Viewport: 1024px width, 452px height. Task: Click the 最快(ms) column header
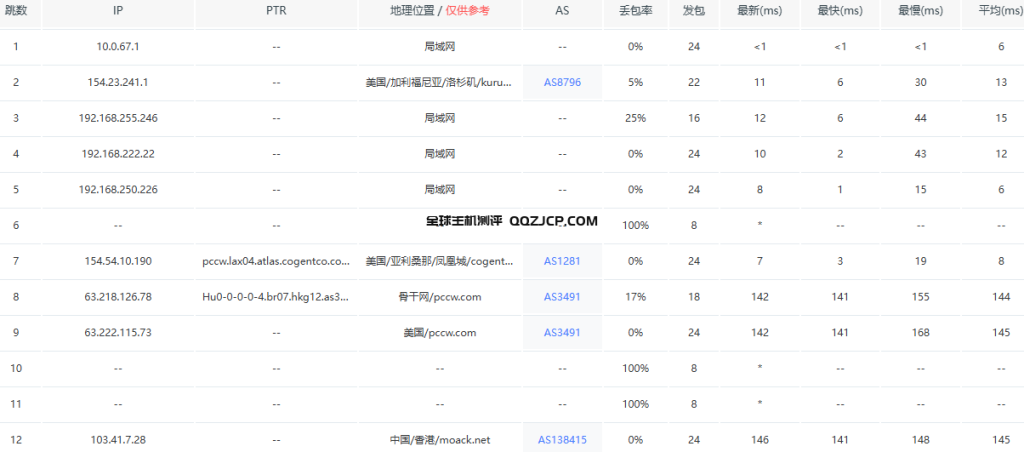click(x=840, y=10)
